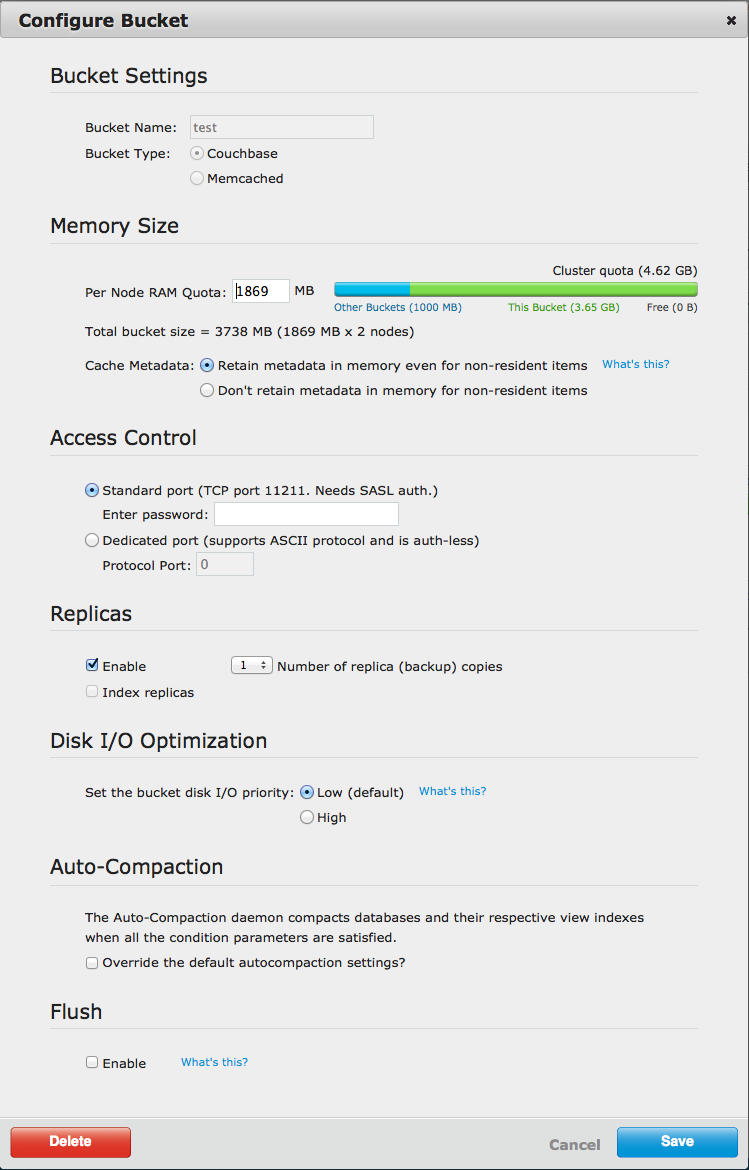The image size is (749, 1170).
Task: Disable the Replicas Enable checkbox
Action: 92,665
